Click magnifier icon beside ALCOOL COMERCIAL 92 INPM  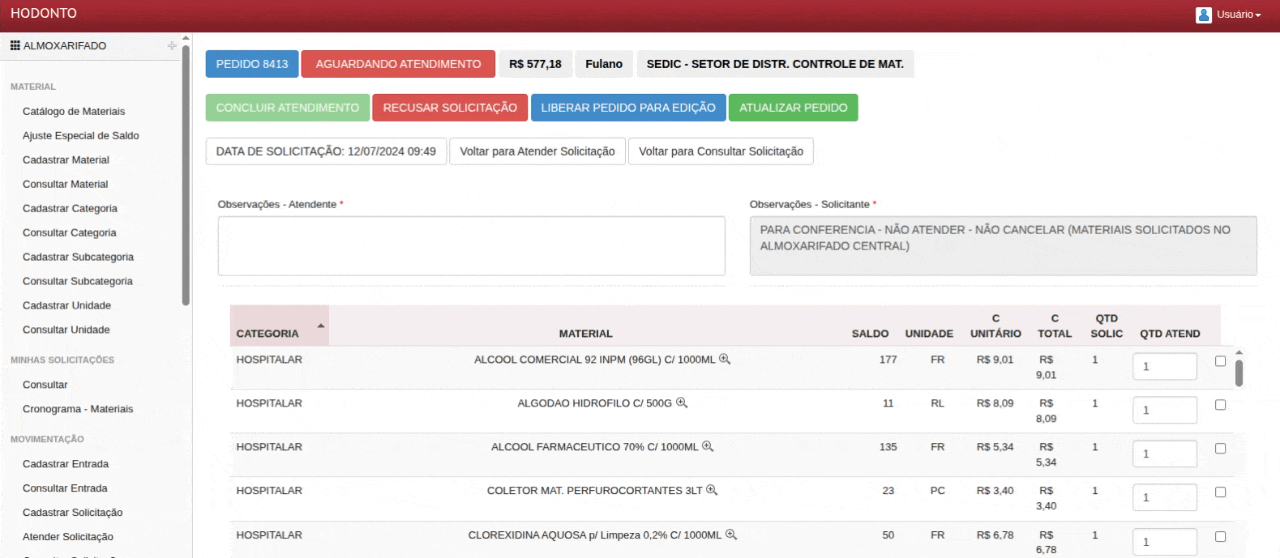725,359
